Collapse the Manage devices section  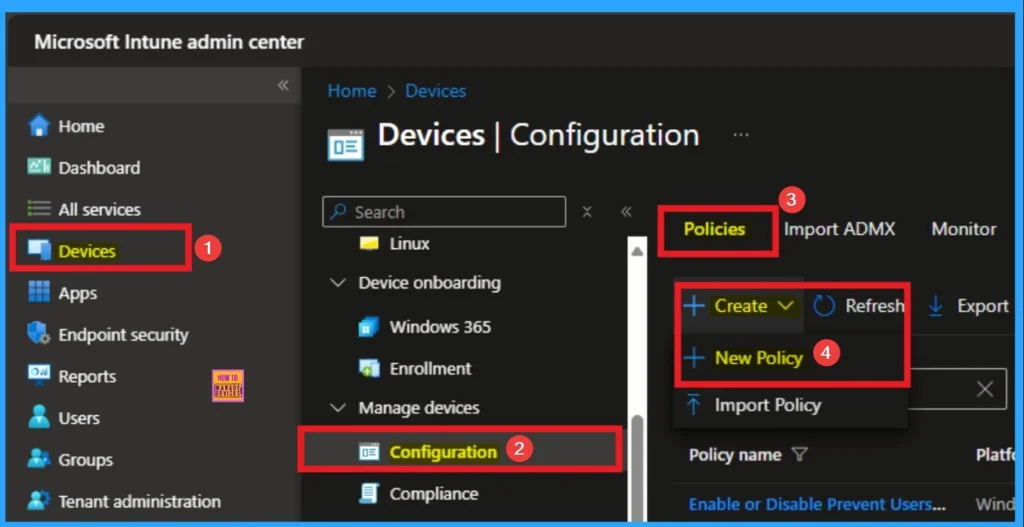click(x=338, y=408)
